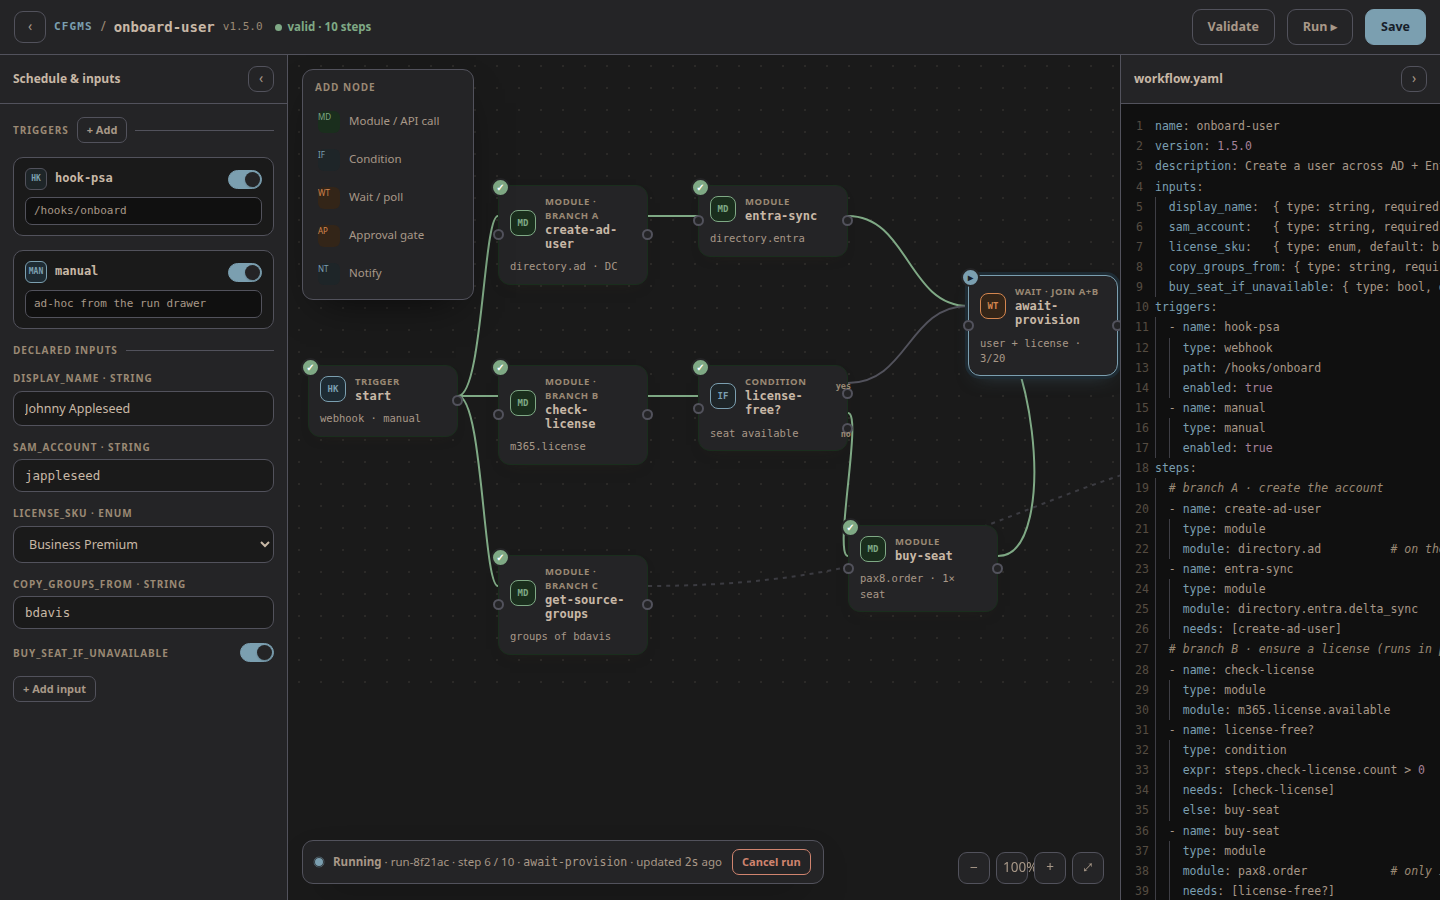Add a new trigger with + Add

click(102, 130)
